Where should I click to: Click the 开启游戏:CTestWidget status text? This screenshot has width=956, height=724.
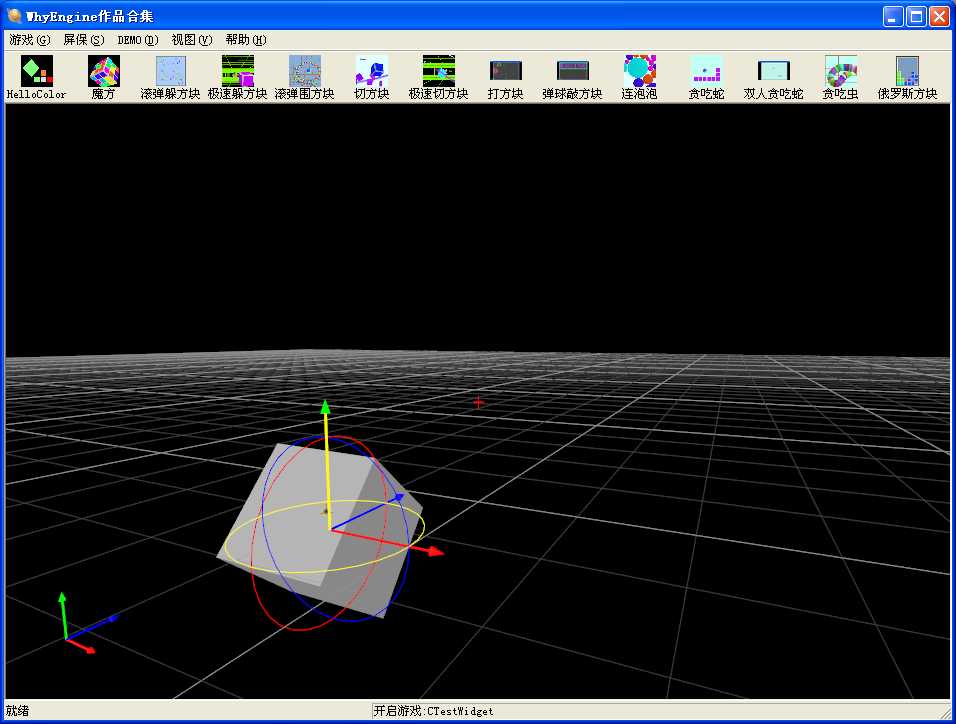pos(433,711)
